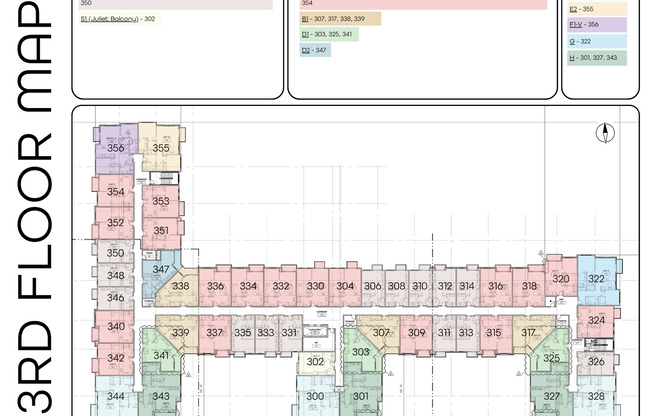
Task: Click the G - 322 legend entry
Action: coord(597,41)
